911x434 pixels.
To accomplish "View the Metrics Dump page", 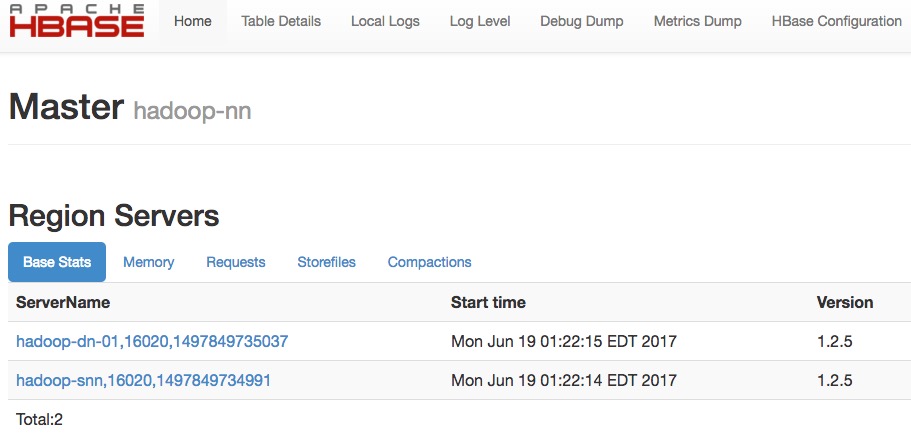I will tap(698, 21).
